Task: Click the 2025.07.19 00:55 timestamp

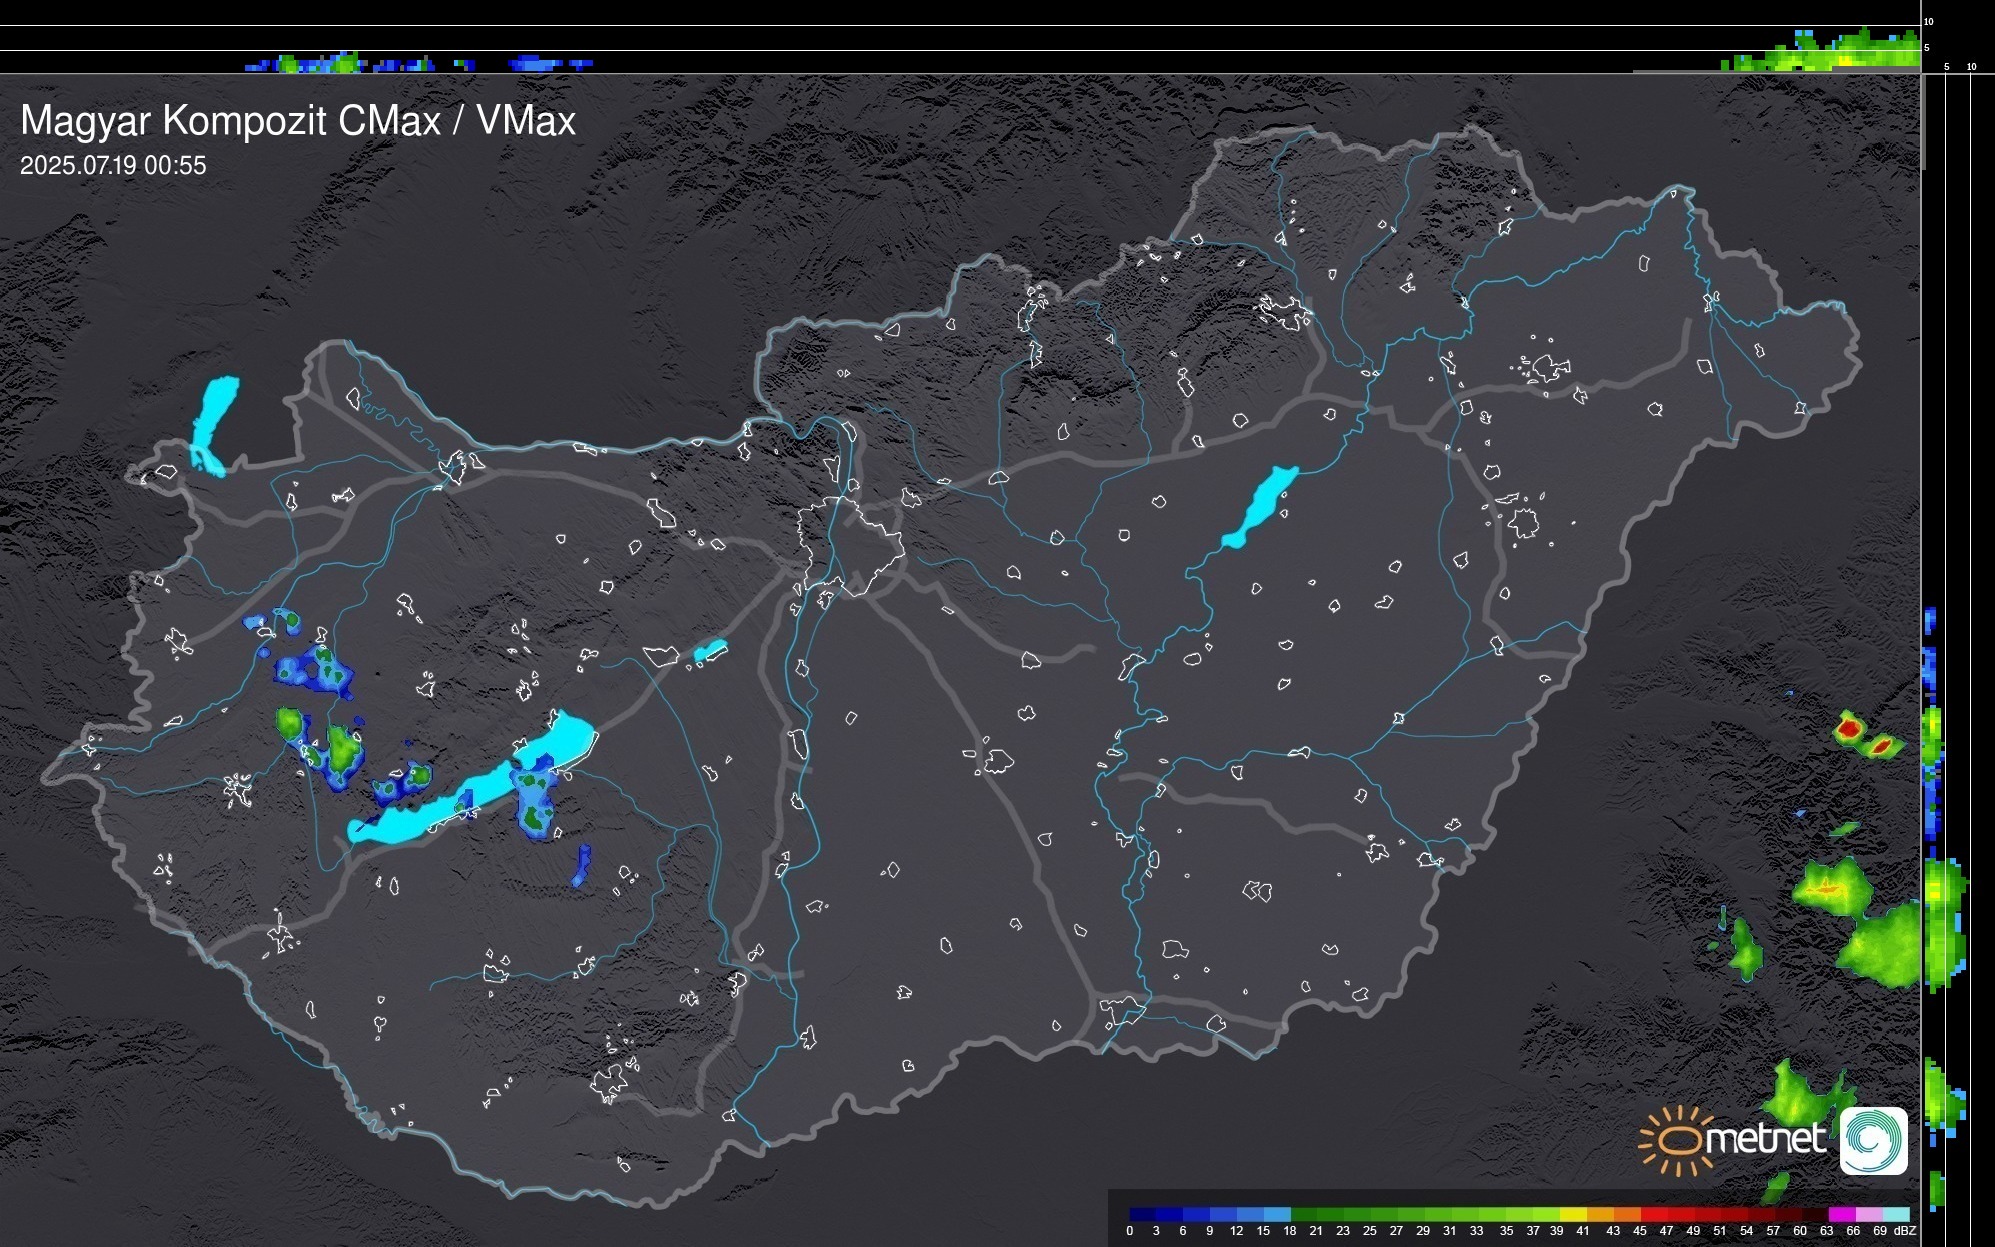Action: [x=113, y=165]
